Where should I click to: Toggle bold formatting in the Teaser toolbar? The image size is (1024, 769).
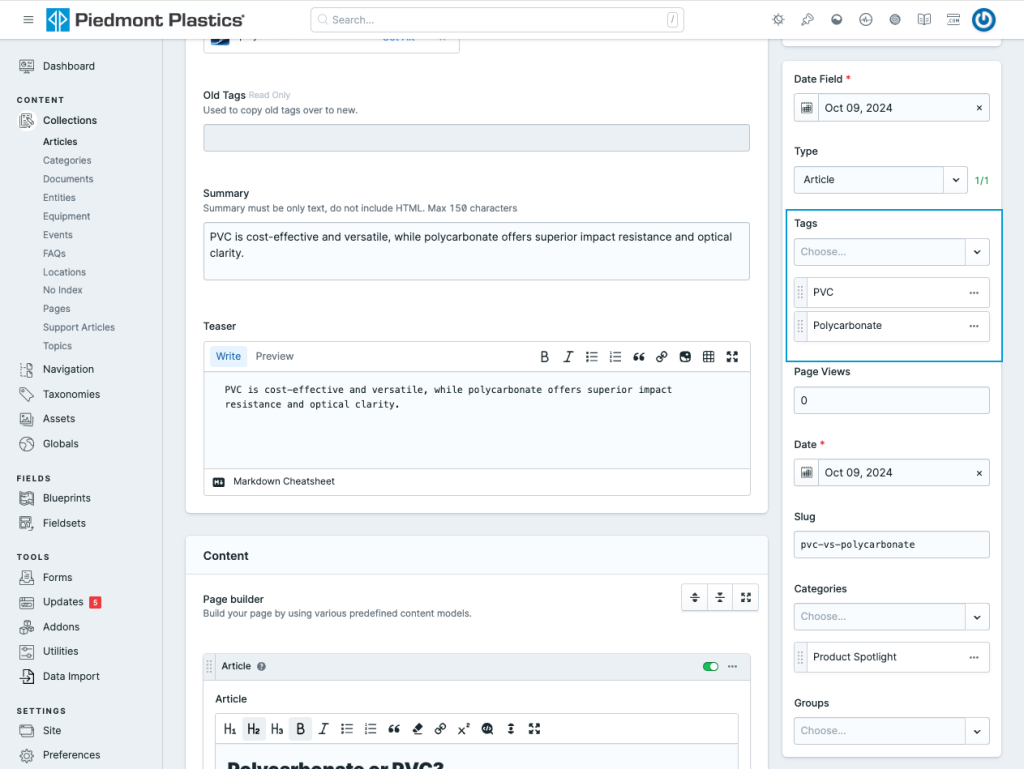coord(544,356)
